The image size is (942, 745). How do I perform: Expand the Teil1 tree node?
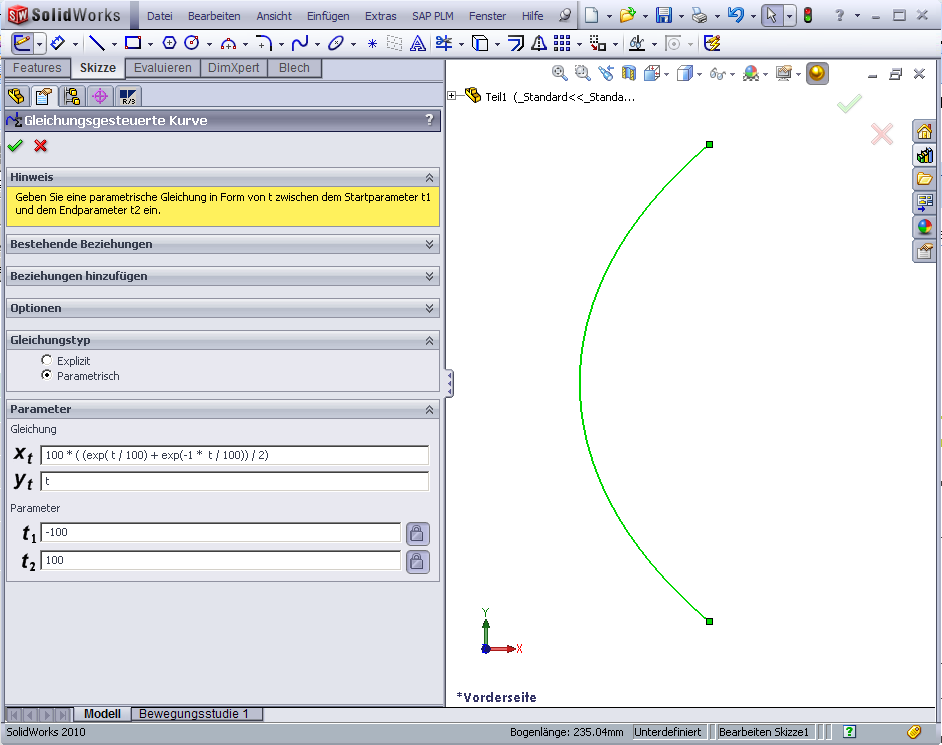tap(453, 96)
